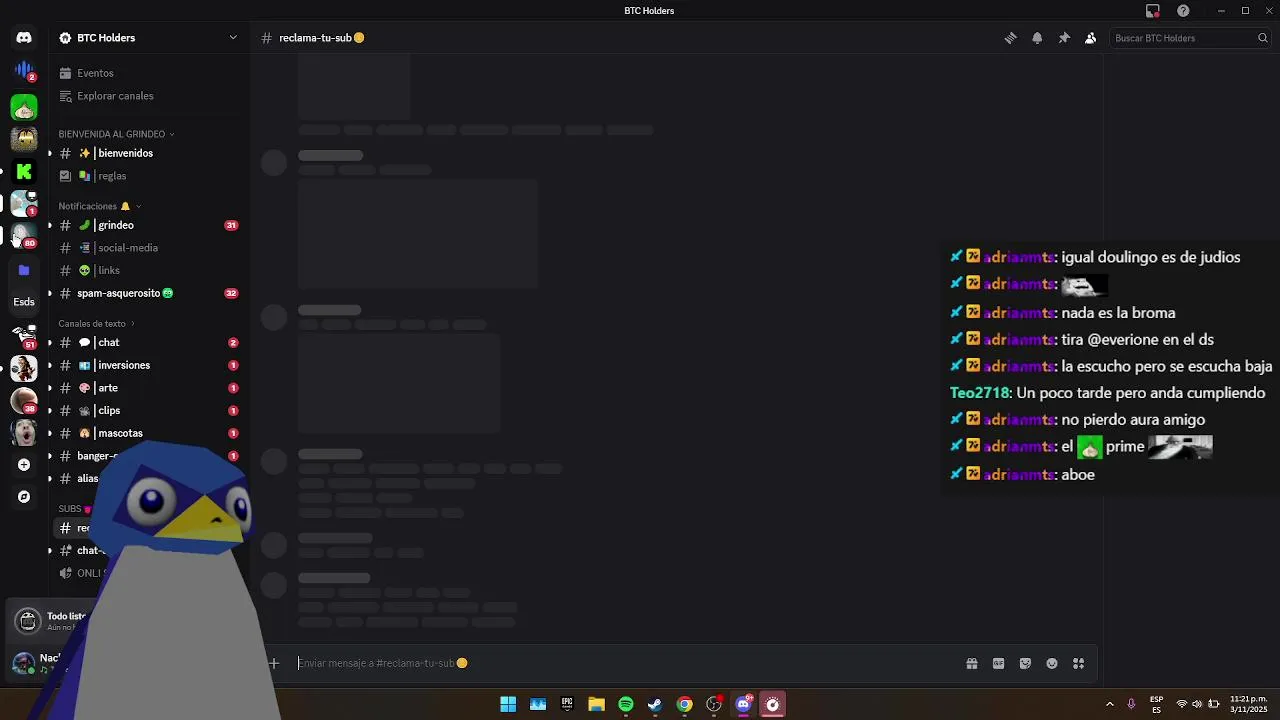Select the server icon with badge 38
This screenshot has width=1280, height=720.
coord(24,400)
